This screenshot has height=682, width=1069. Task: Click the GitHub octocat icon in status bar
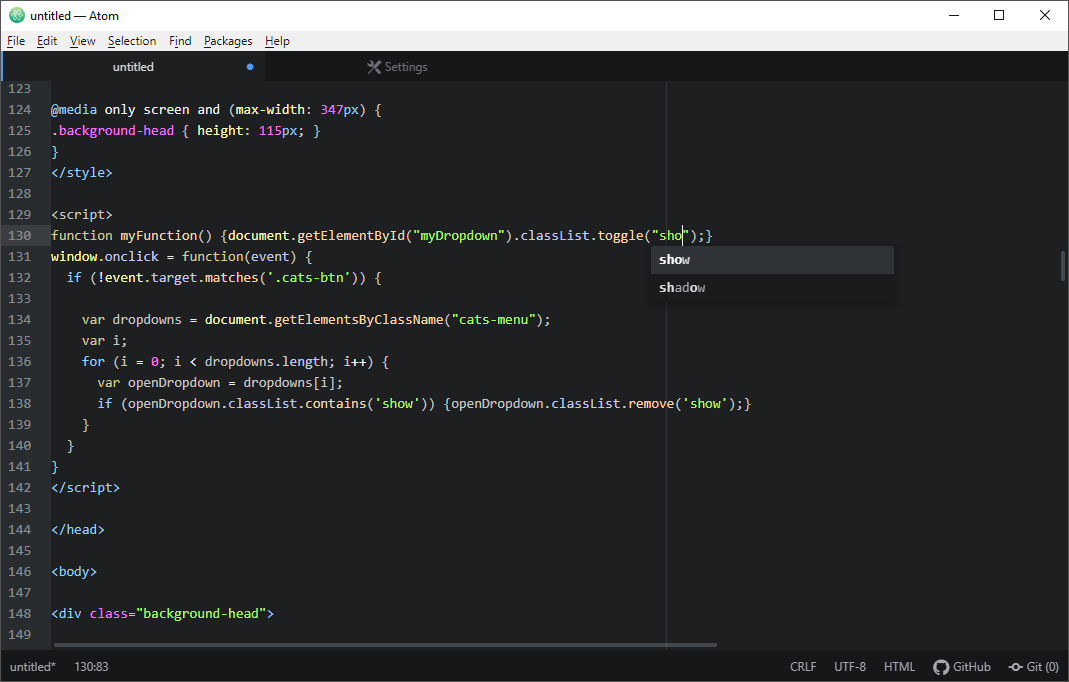tap(941, 667)
